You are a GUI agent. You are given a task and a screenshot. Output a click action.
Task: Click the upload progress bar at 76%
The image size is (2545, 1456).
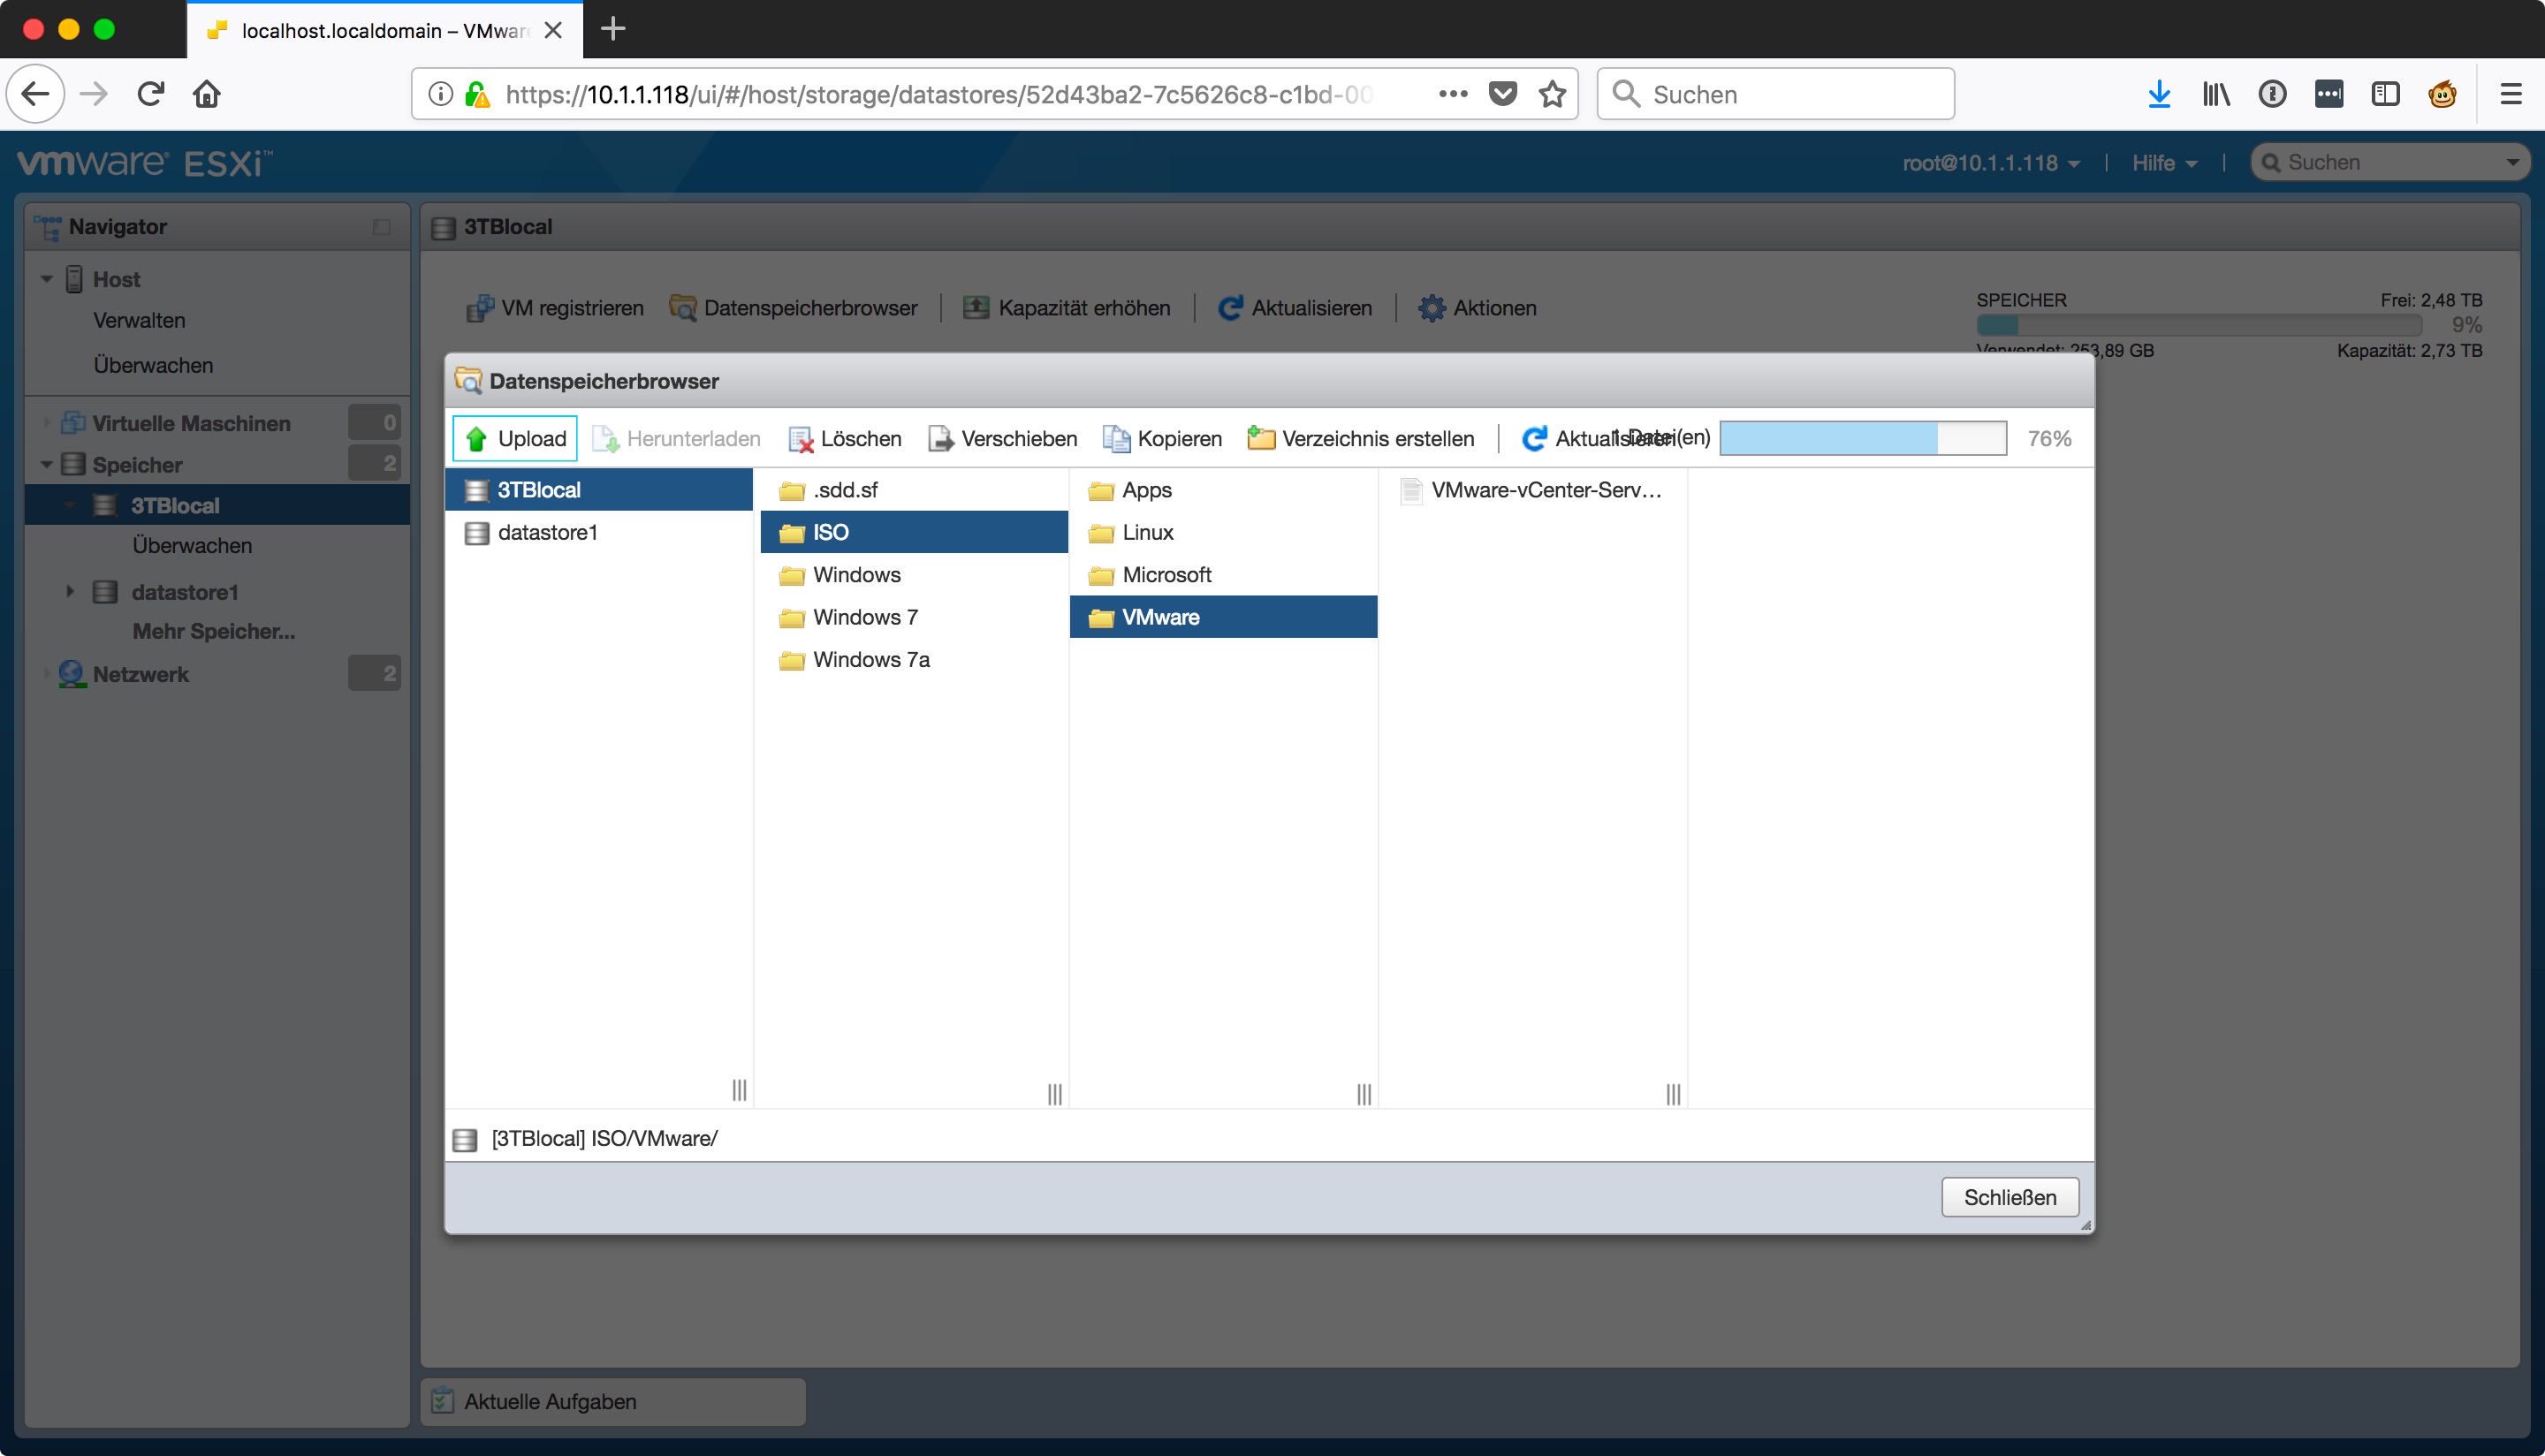(1863, 438)
